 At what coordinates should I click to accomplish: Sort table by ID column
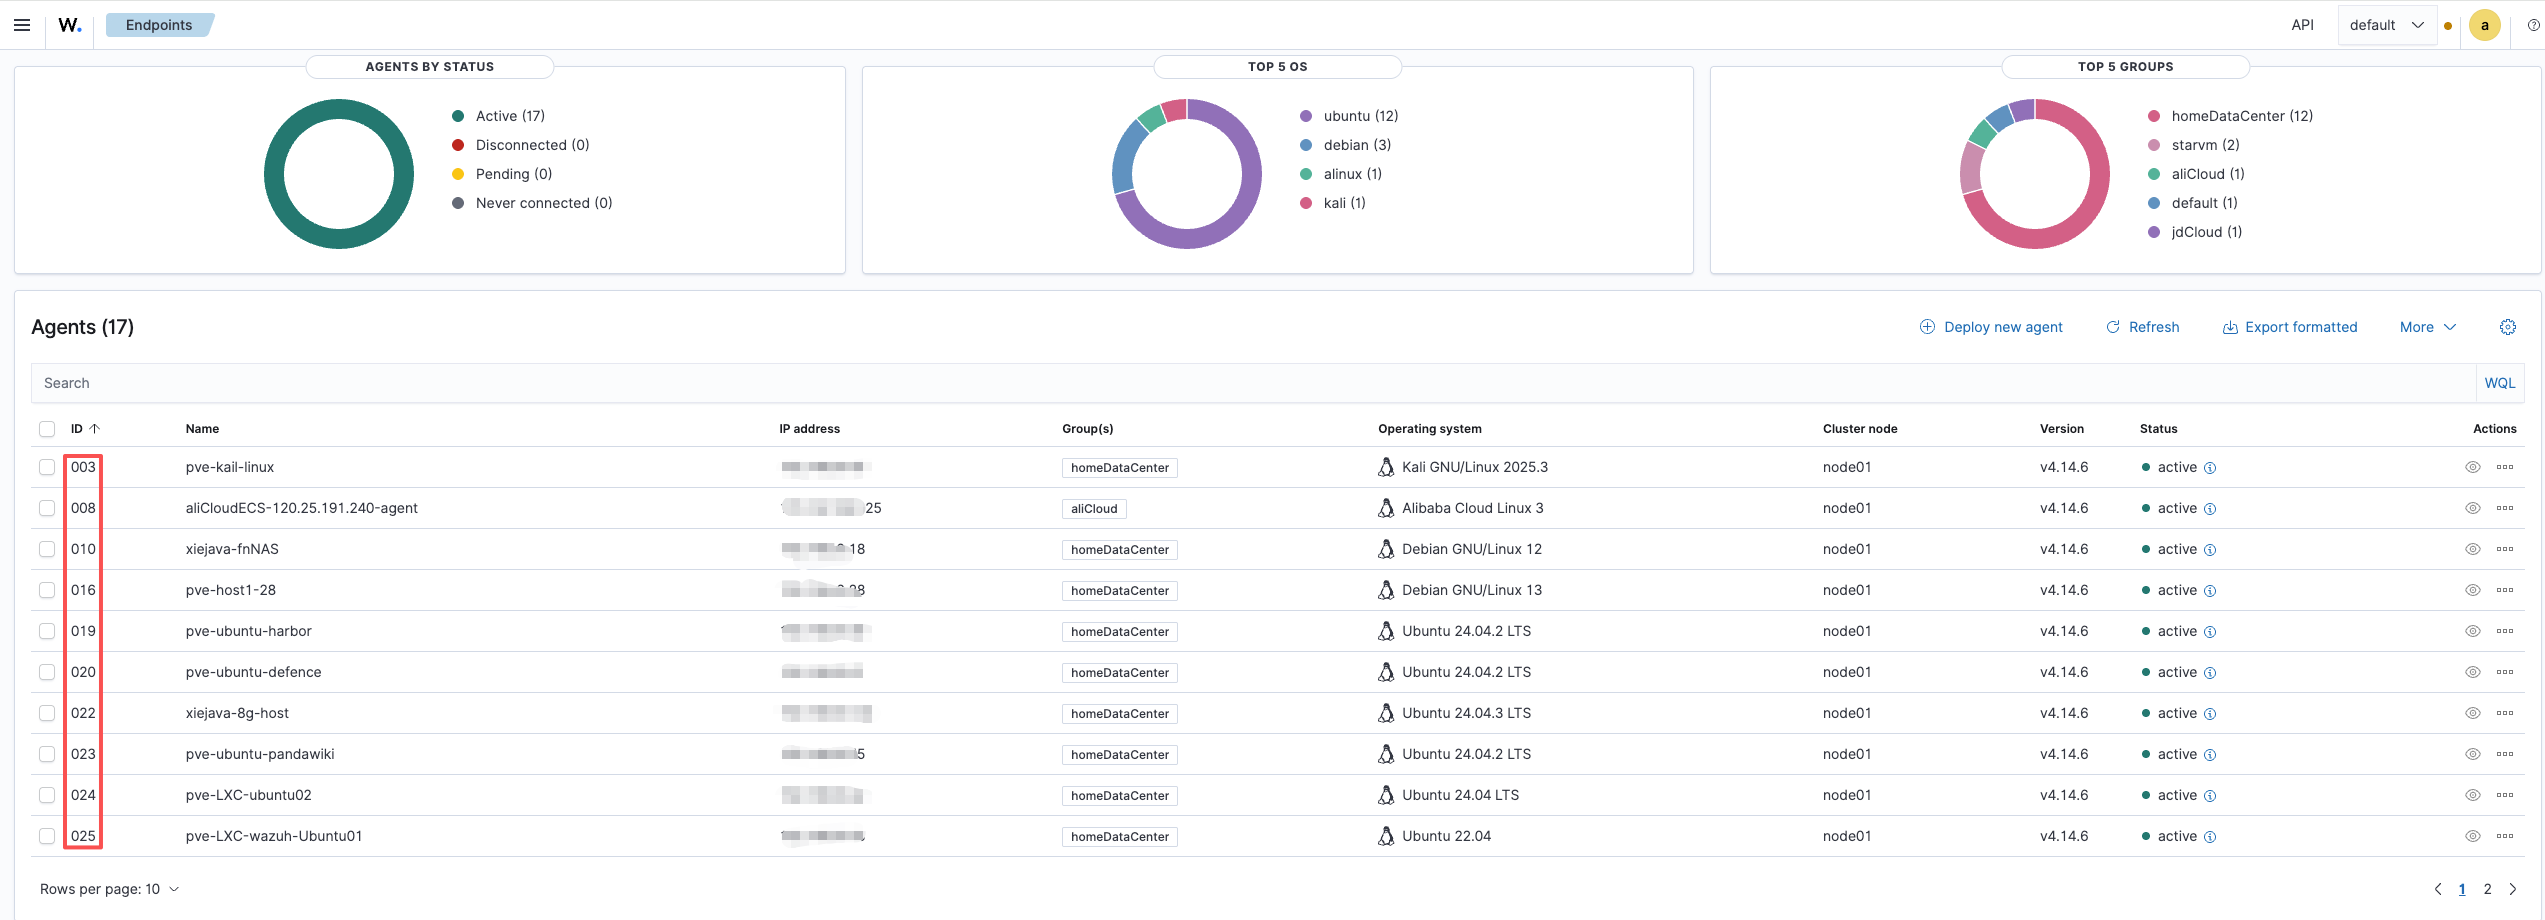pos(85,429)
